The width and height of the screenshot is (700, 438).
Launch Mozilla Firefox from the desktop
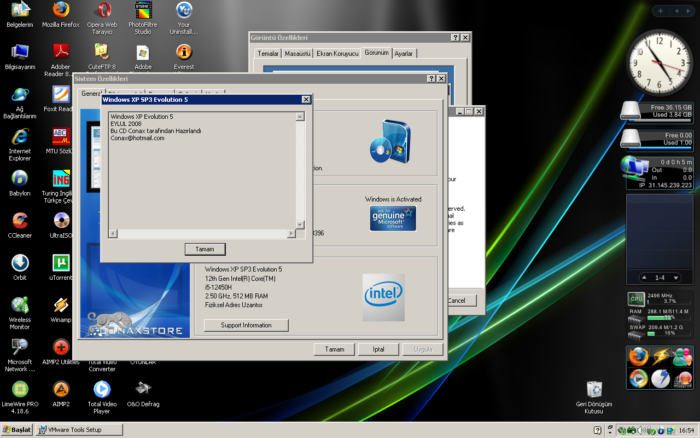pos(61,14)
